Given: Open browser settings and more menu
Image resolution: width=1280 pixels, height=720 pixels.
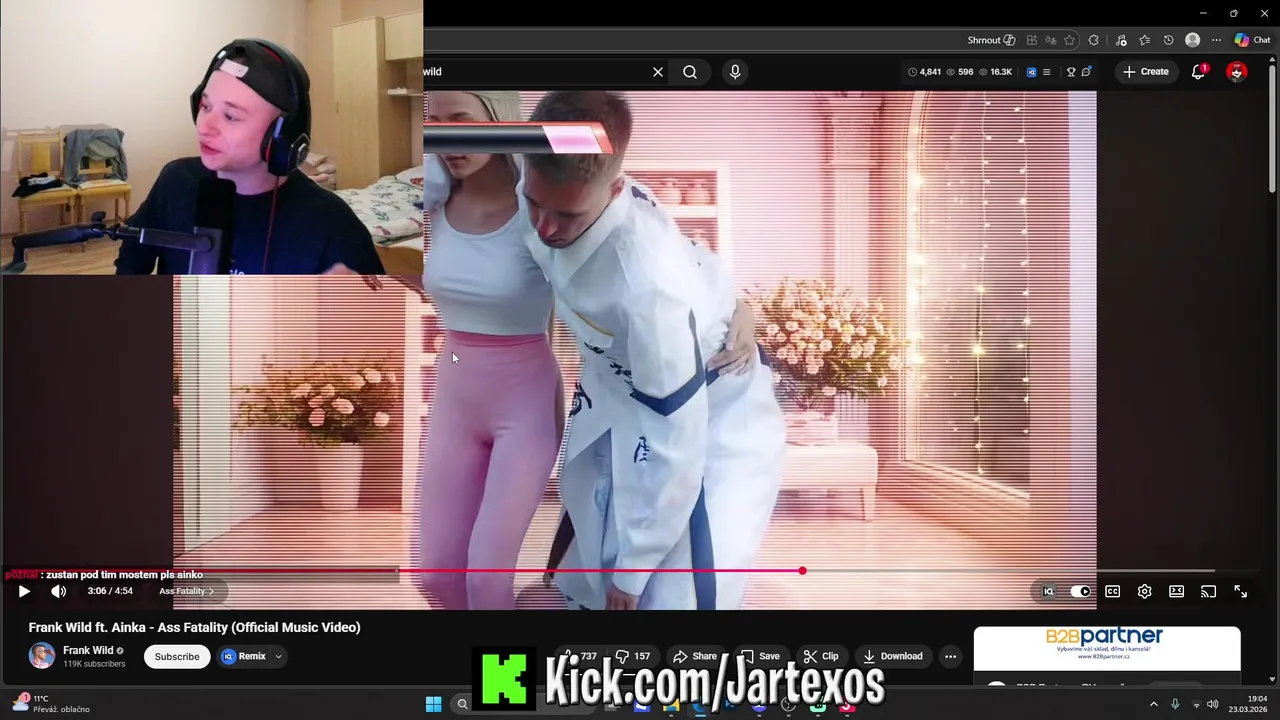Looking at the screenshot, I should coord(1216,40).
